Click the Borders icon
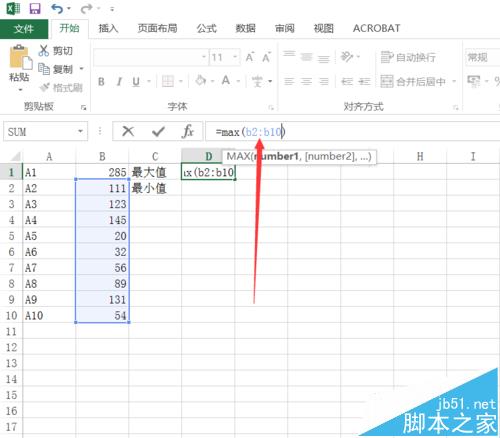Image resolution: width=500 pixels, height=438 pixels. tap(168, 81)
